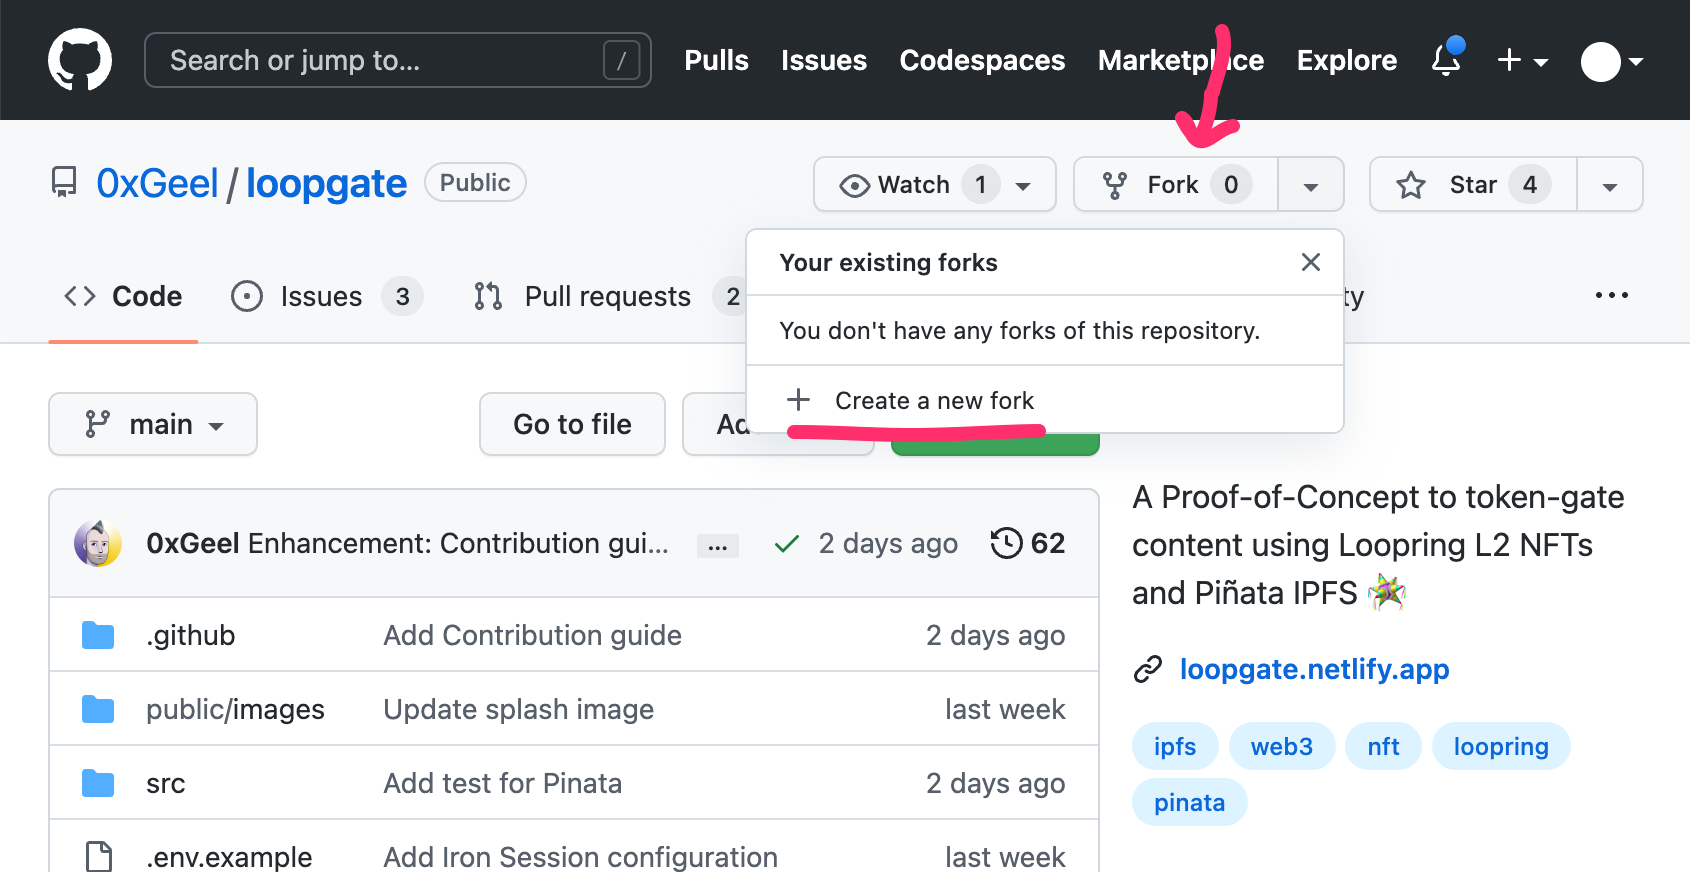Open Marketplace in top navigation

tap(1181, 60)
